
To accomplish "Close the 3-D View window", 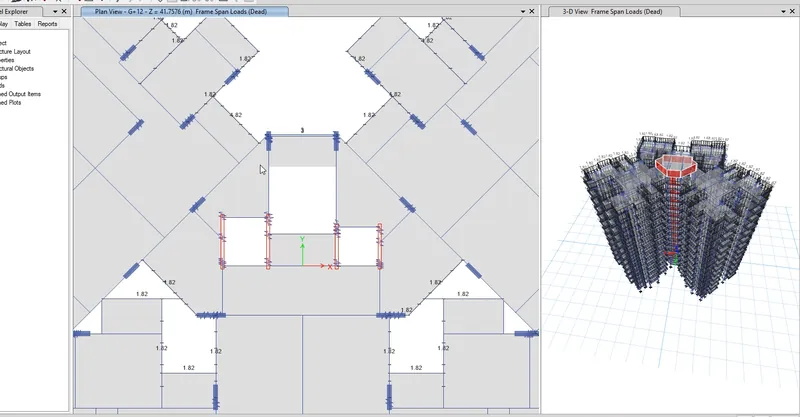I will pyautogui.click(x=793, y=11).
